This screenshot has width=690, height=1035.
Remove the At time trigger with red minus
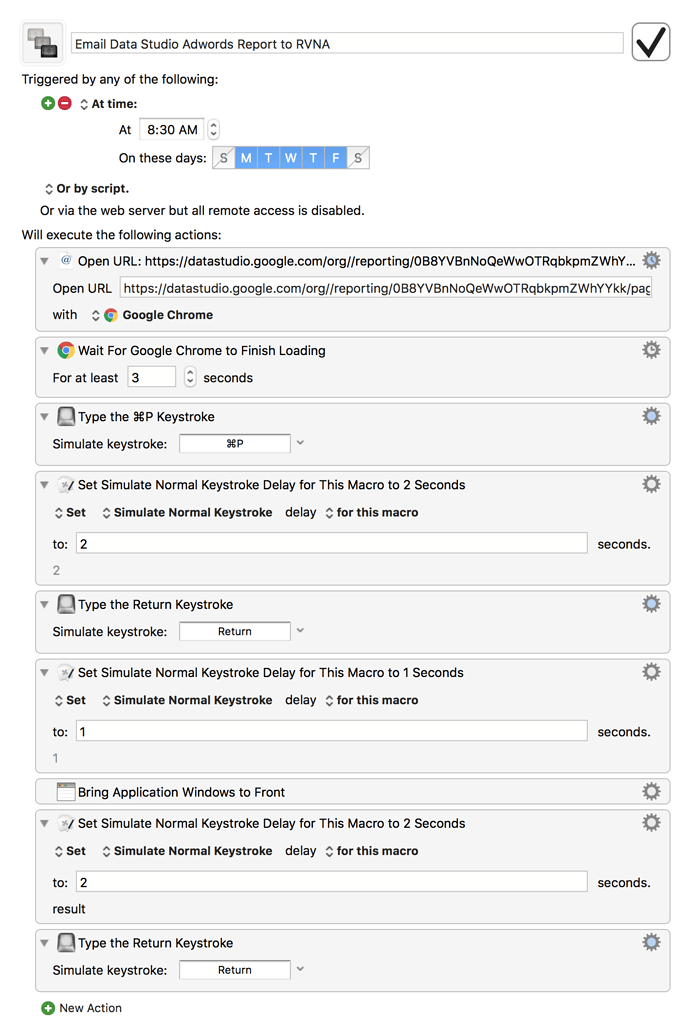coord(65,103)
